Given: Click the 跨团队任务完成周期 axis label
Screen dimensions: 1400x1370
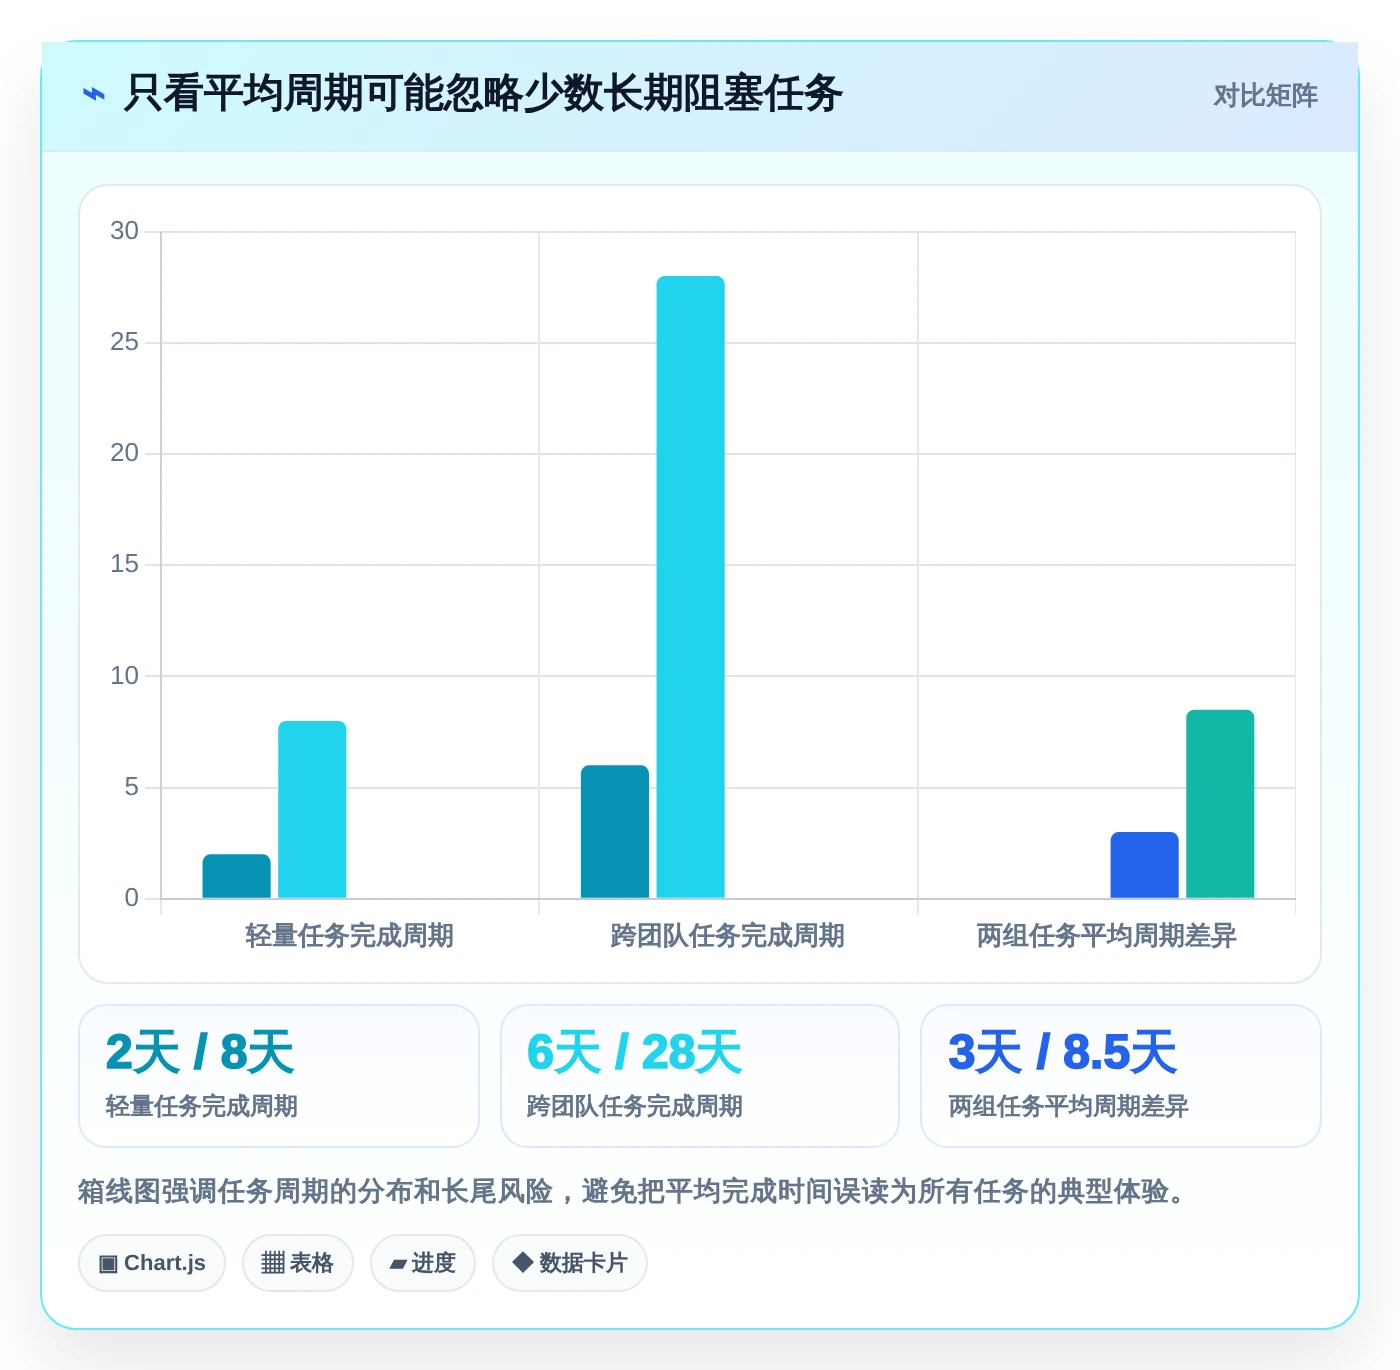Looking at the screenshot, I should (728, 936).
